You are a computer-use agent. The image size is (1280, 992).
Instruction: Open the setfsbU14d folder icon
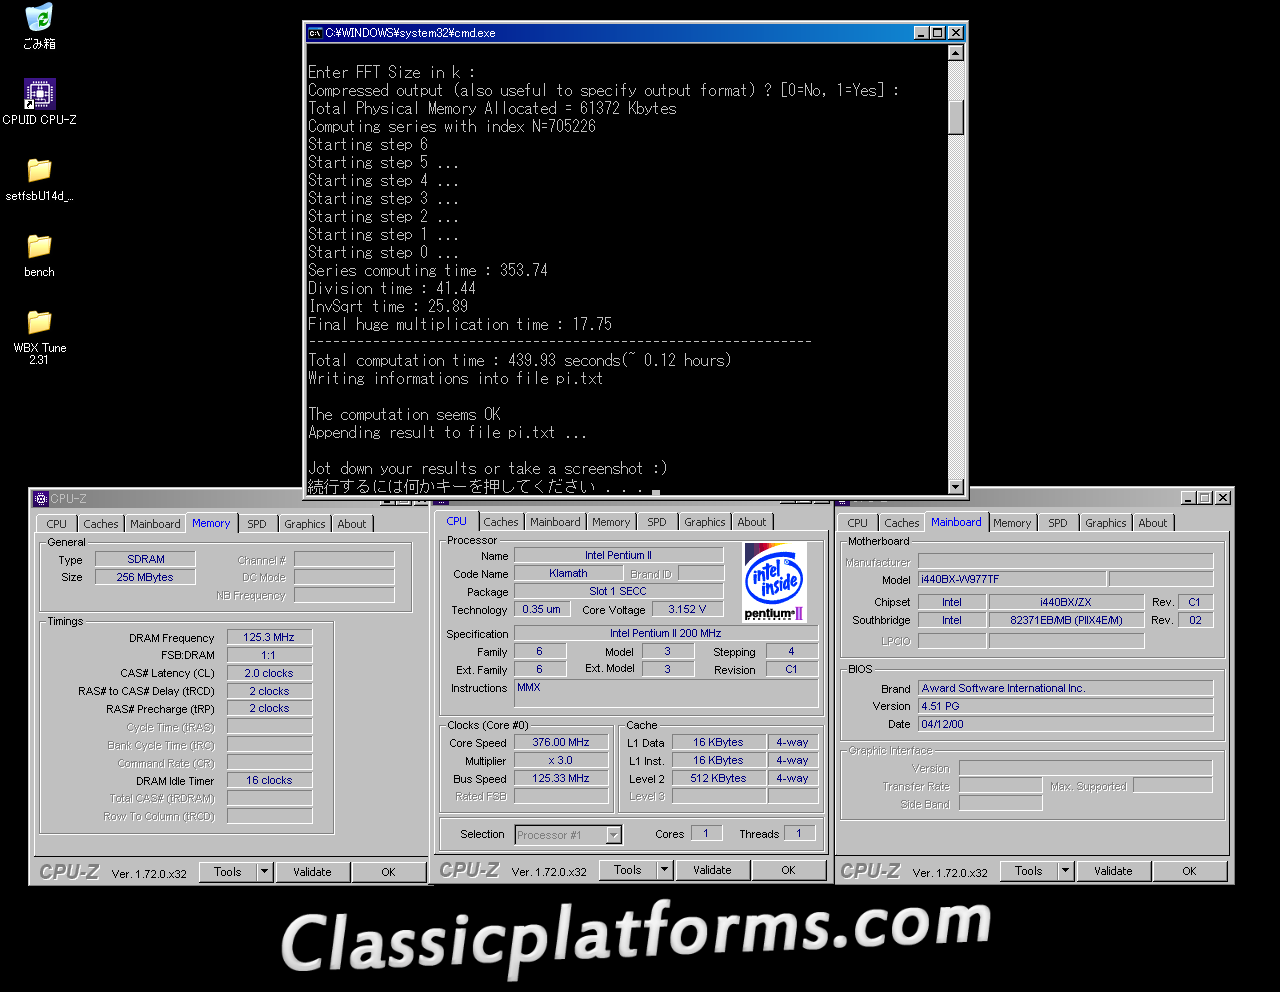pos(39,179)
